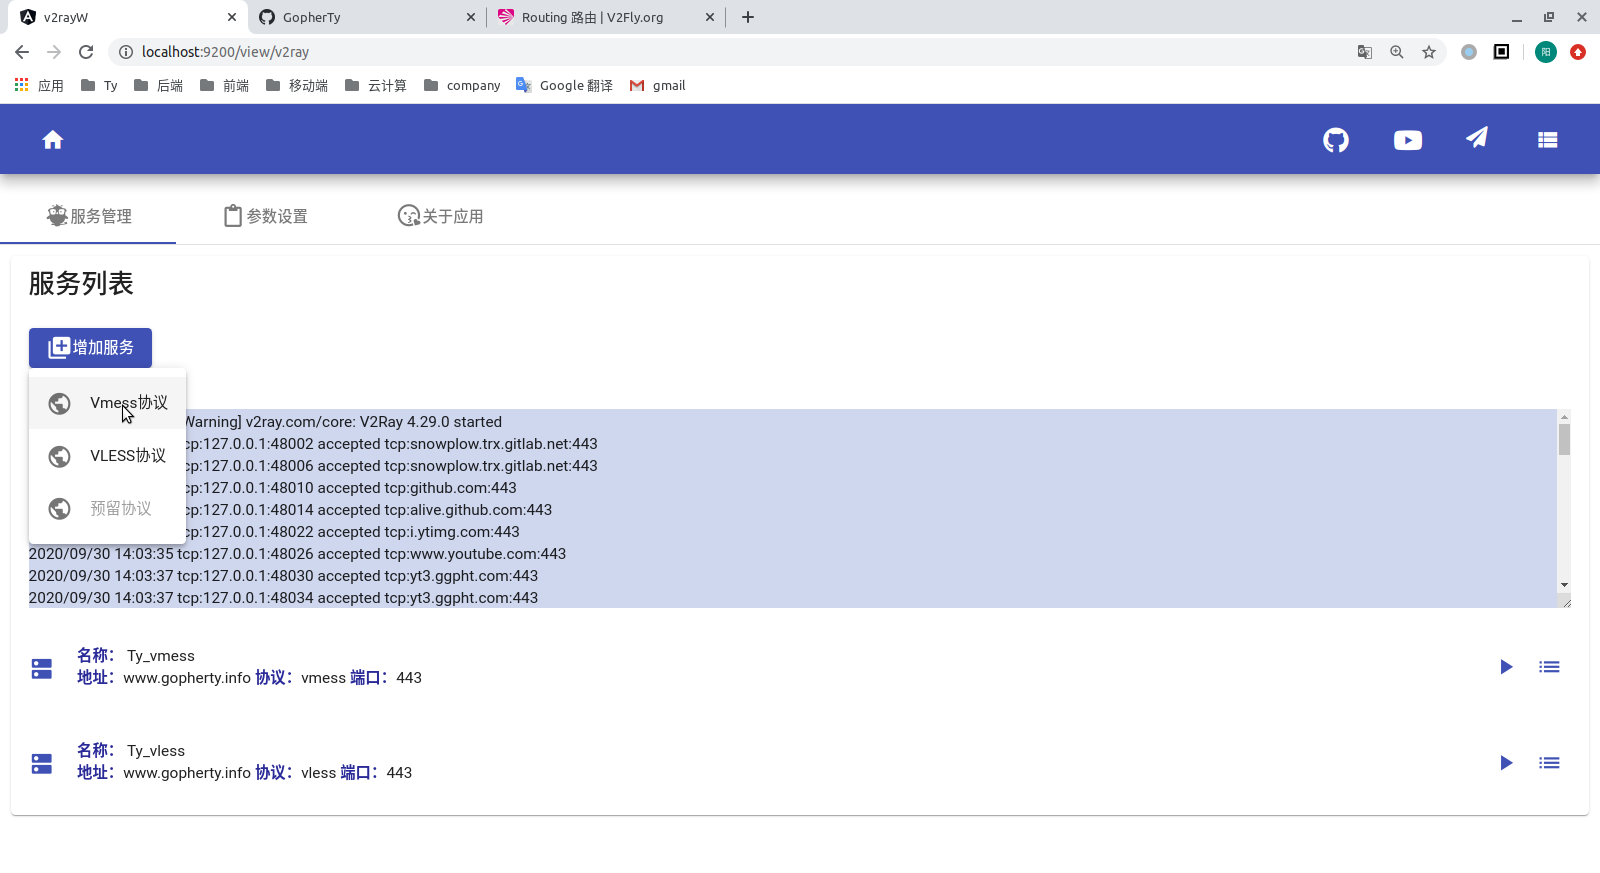Open the GitHub icon link in header
Viewport: 1600px width, 873px height.
pos(1336,140)
